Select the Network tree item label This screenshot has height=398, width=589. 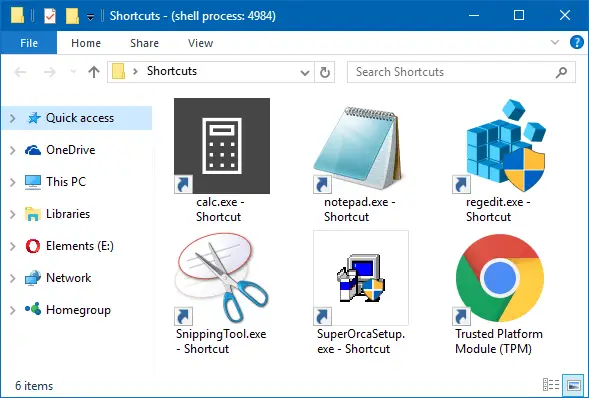[x=68, y=278]
